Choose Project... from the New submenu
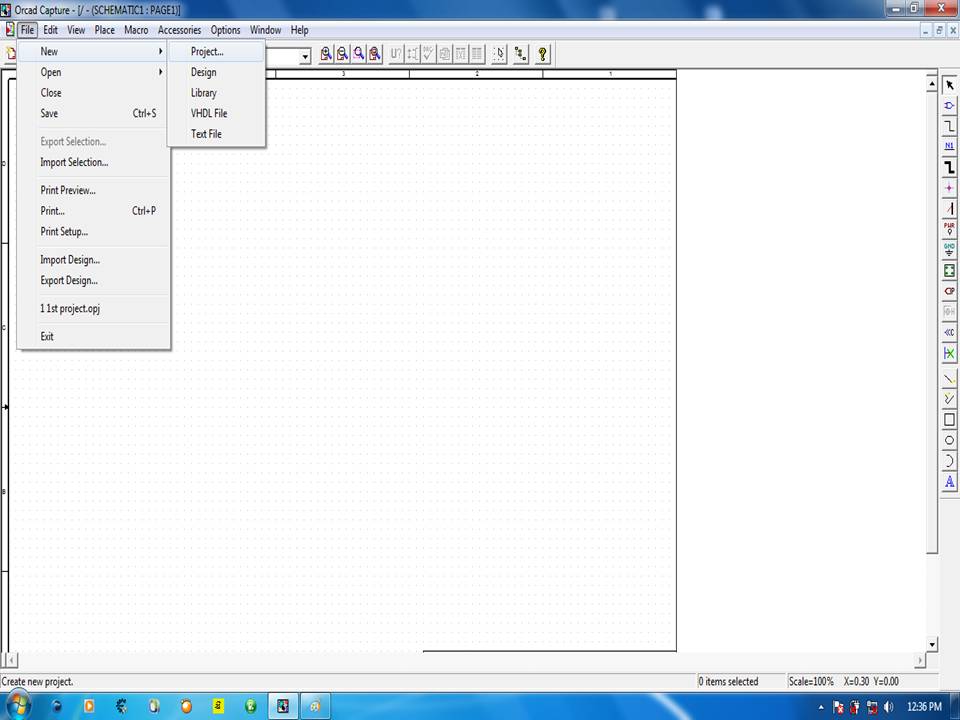The image size is (960, 720). 216,51
